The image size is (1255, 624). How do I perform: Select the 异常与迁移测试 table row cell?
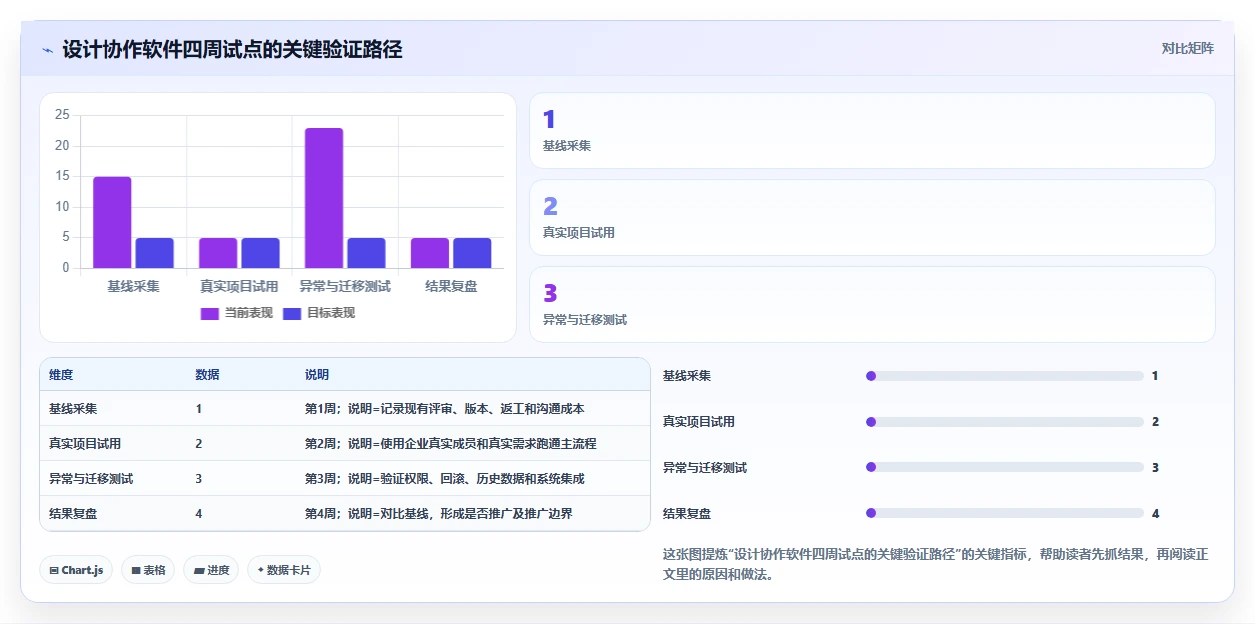[91, 479]
